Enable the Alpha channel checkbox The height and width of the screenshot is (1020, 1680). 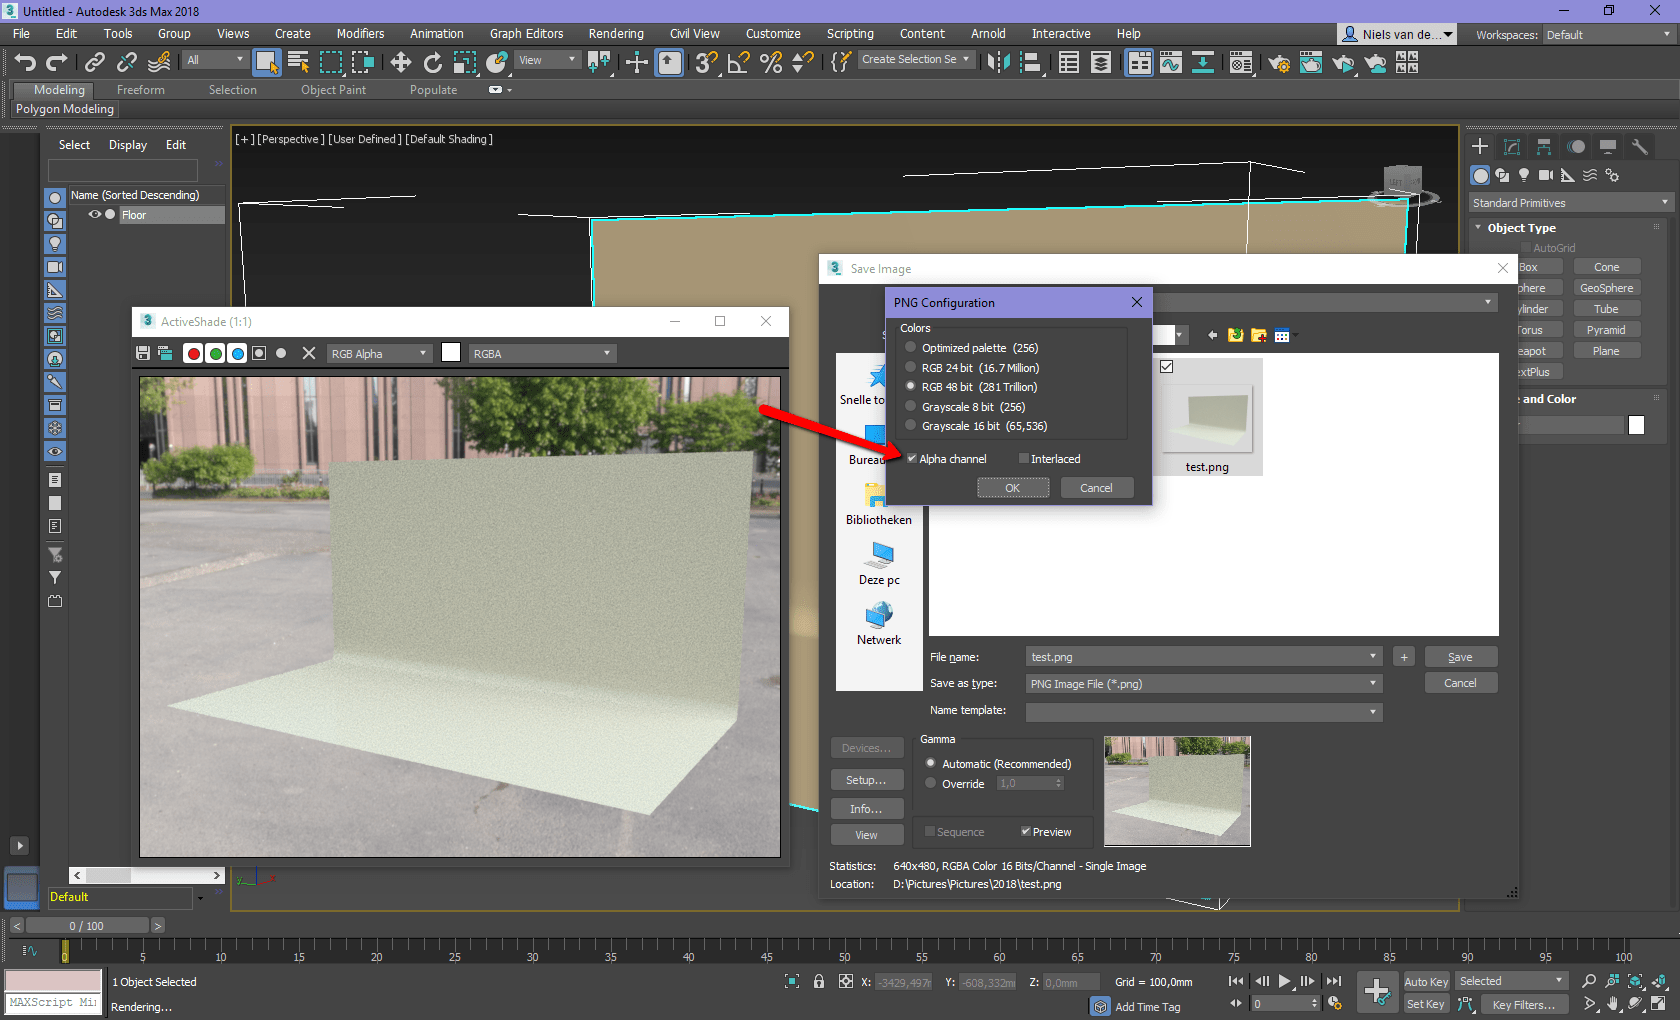pyautogui.click(x=911, y=458)
